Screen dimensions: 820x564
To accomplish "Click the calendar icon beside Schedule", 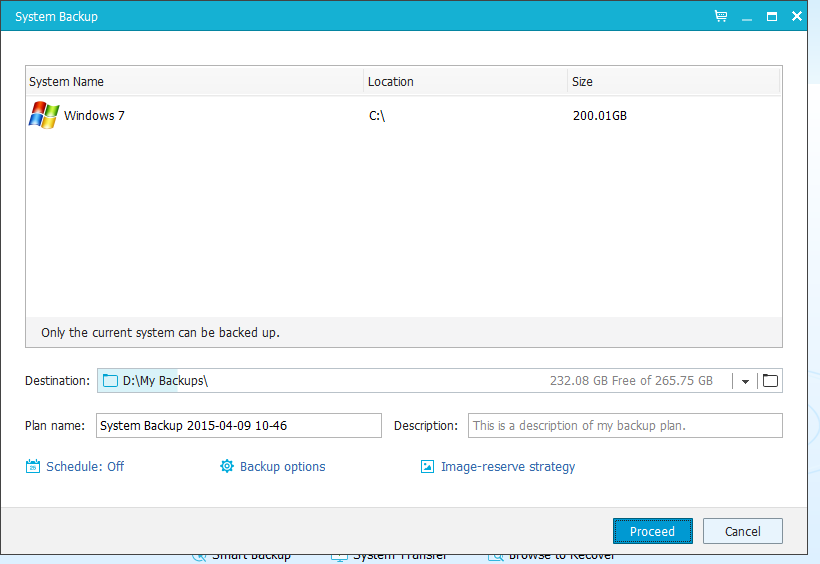I will (x=33, y=467).
